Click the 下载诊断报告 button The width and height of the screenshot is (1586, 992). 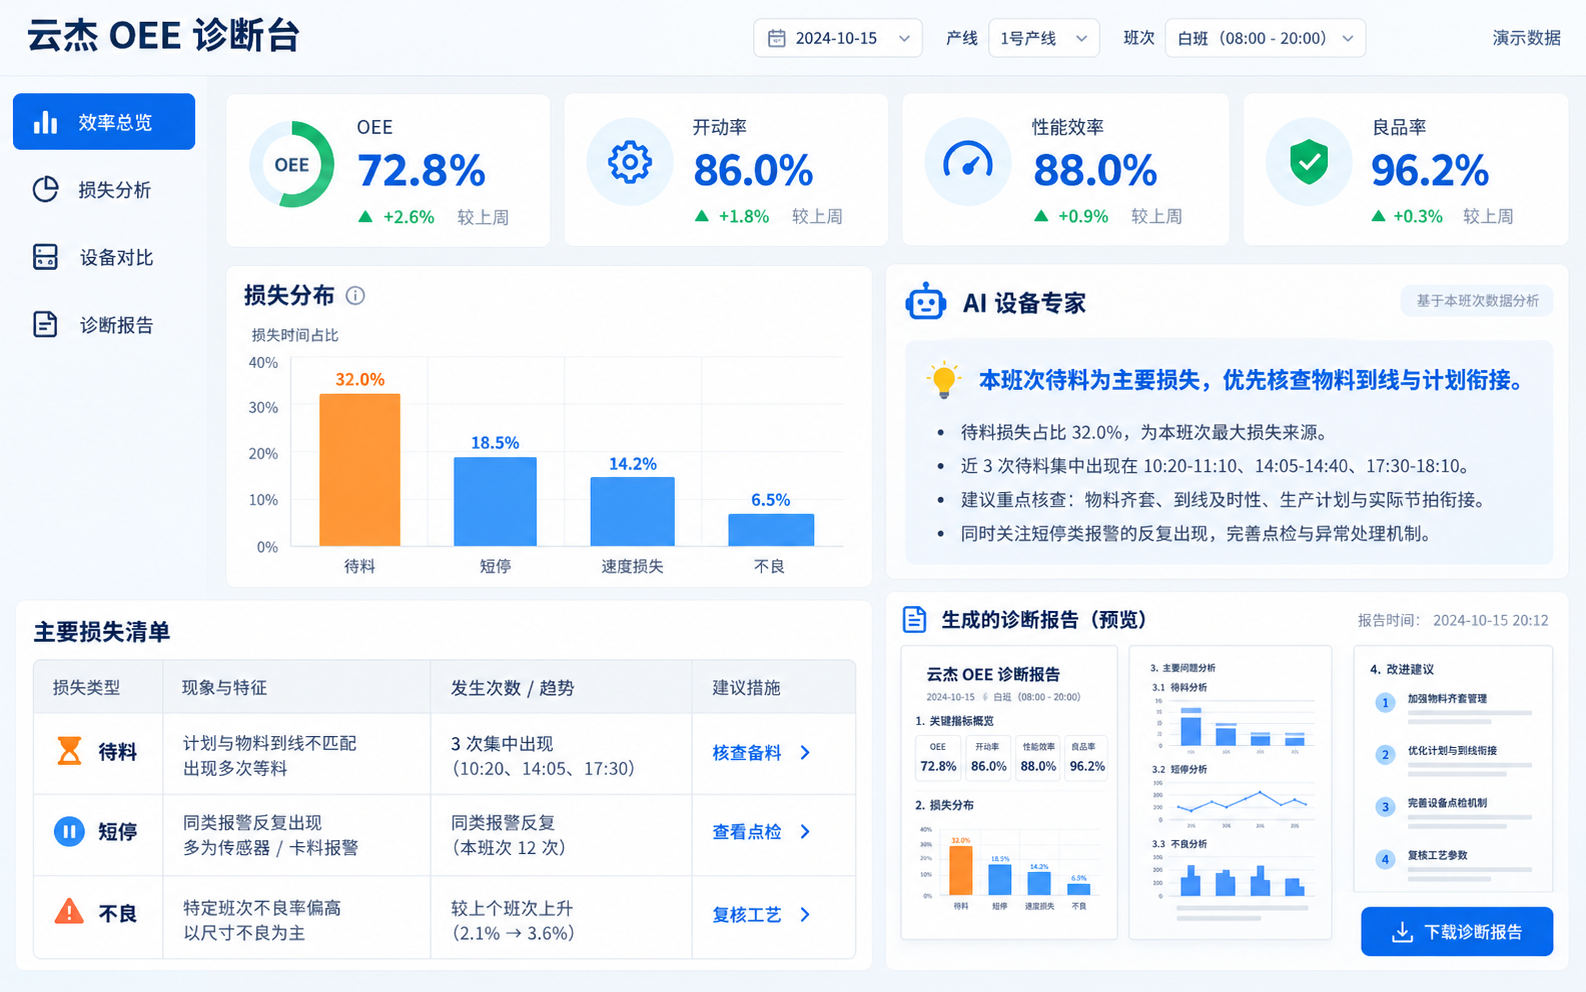coord(1456,932)
